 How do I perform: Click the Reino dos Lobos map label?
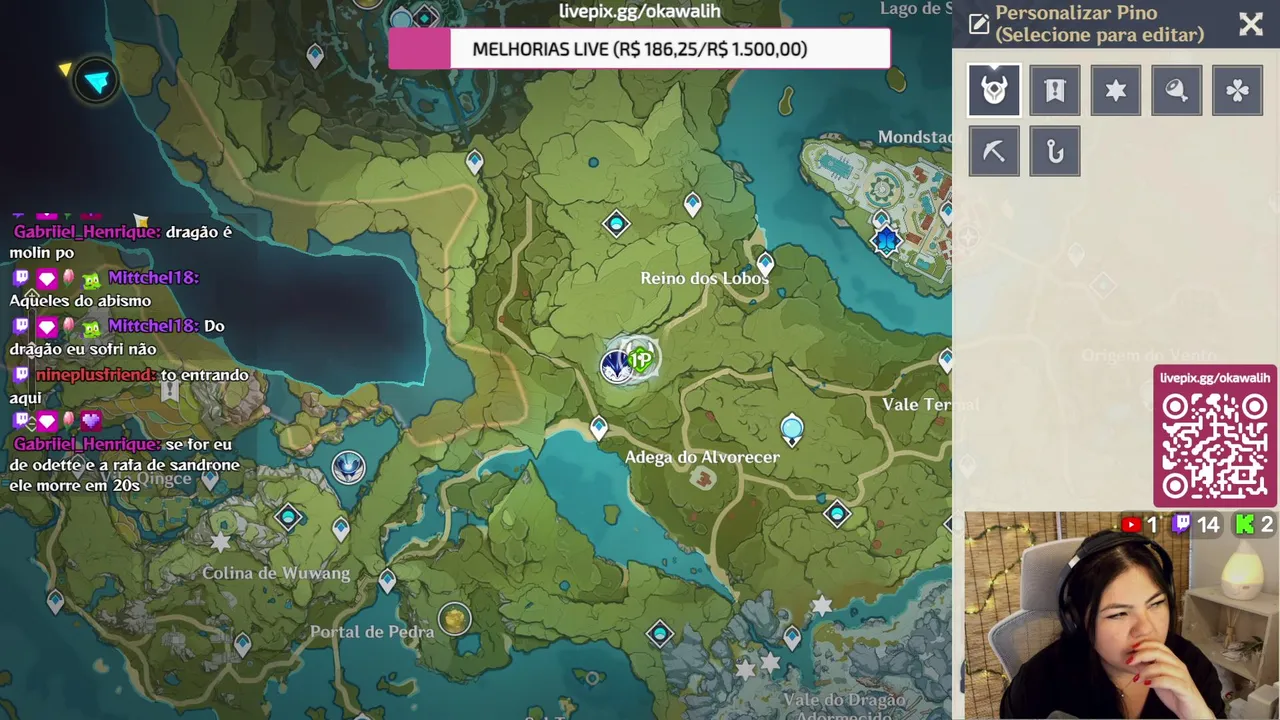[704, 278]
